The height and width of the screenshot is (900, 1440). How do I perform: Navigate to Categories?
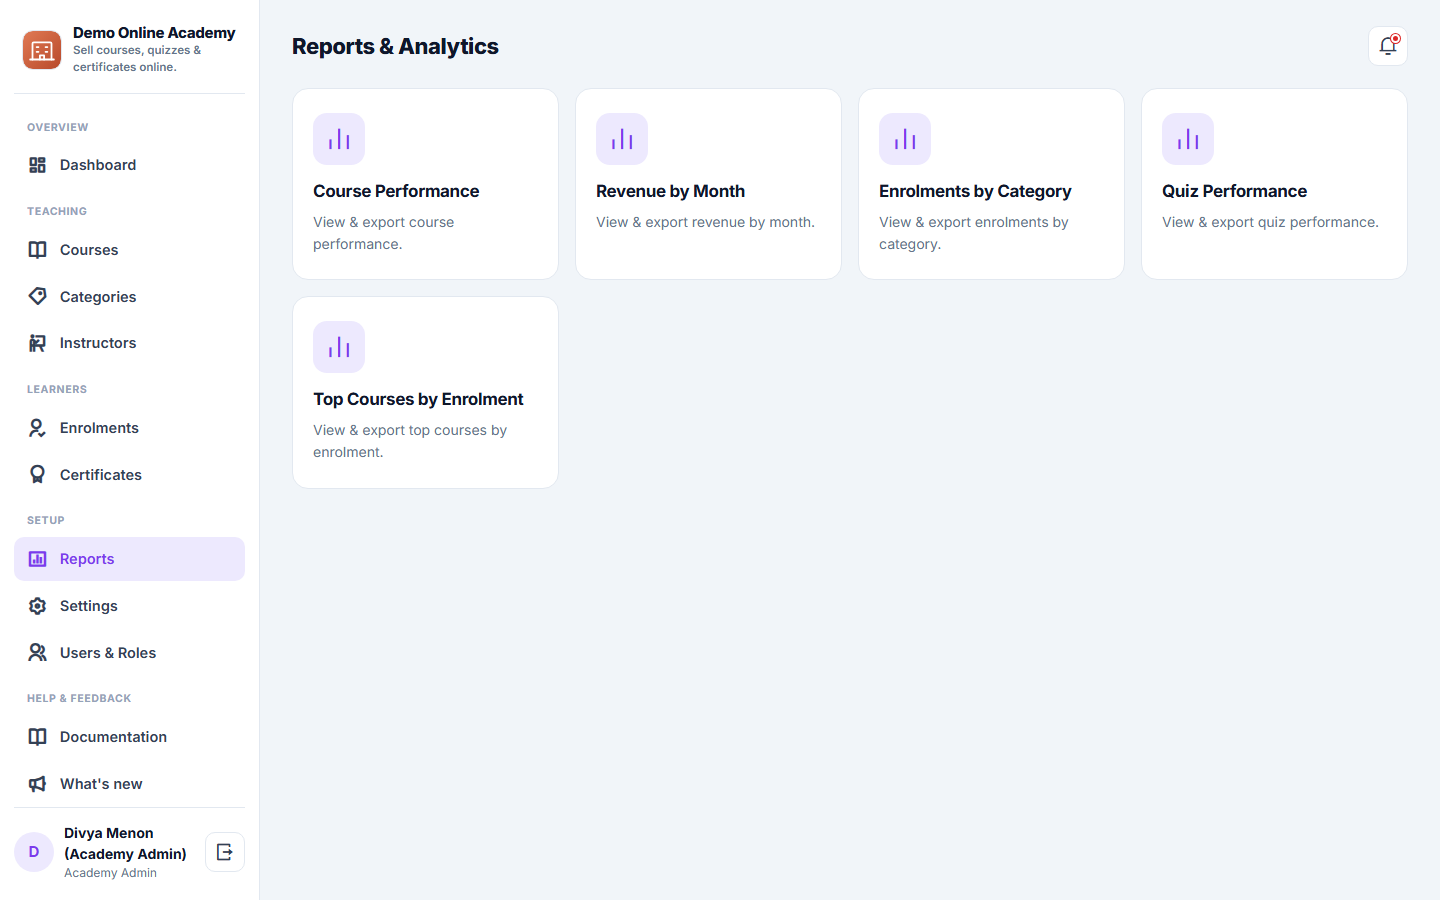click(129, 297)
